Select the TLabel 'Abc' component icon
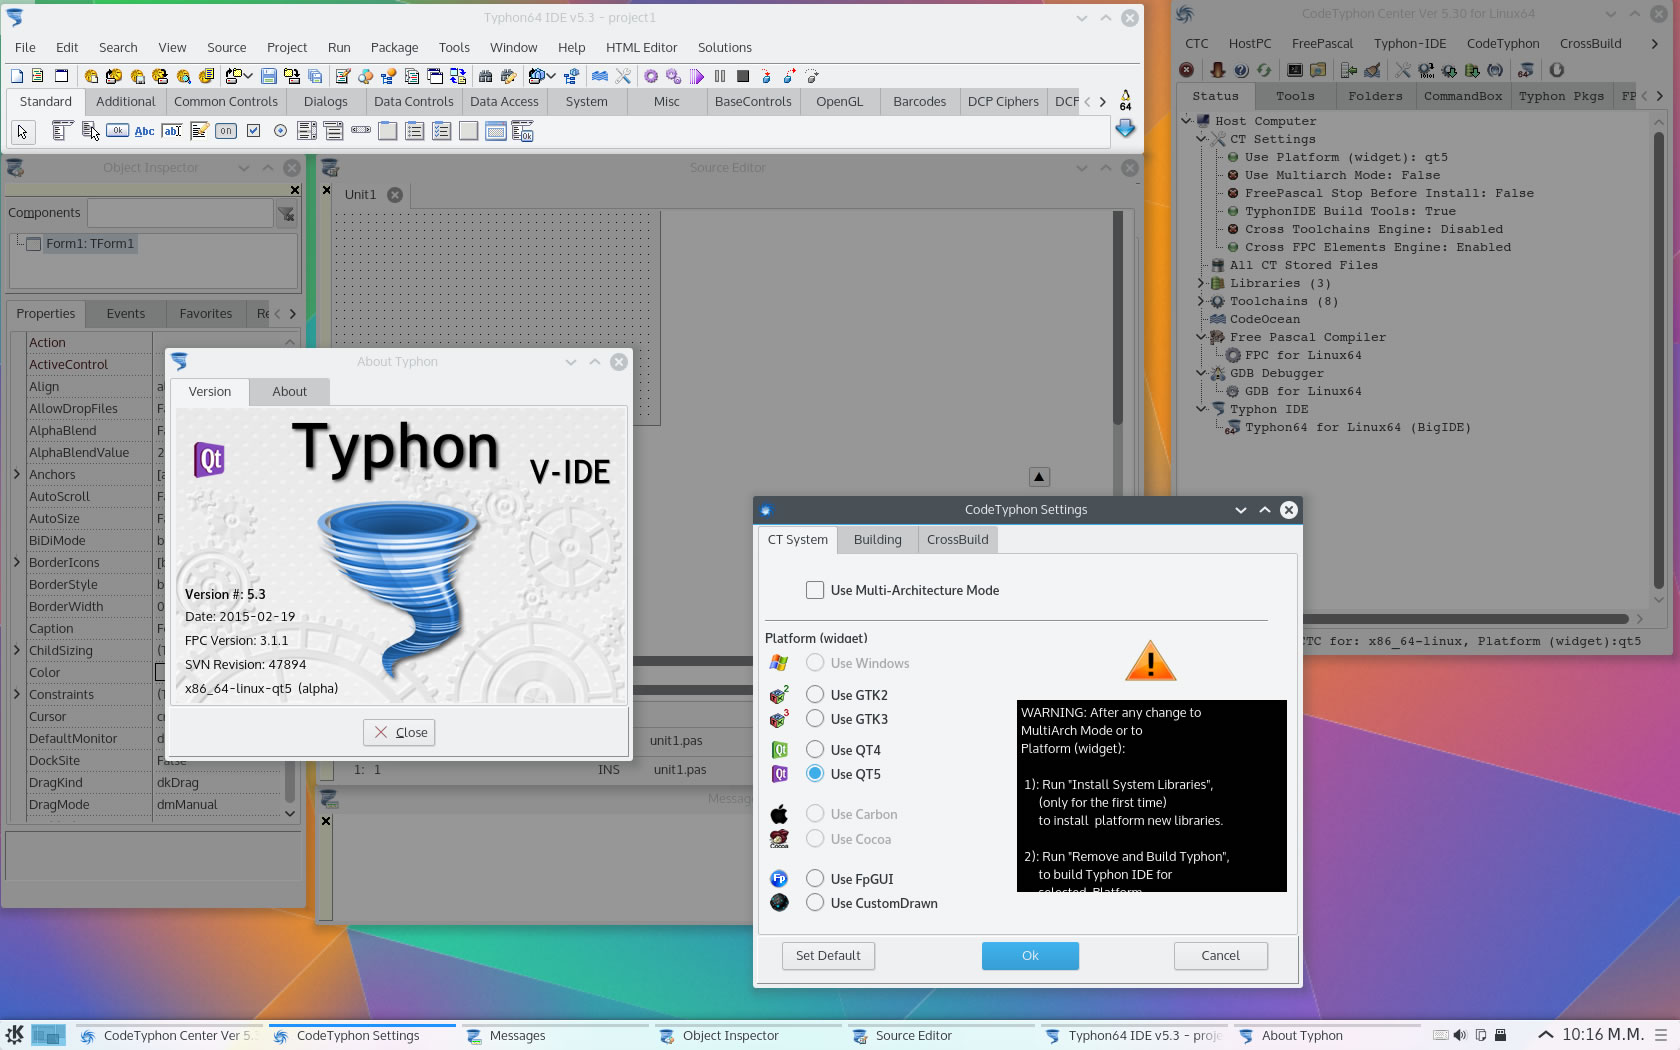 pos(144,130)
